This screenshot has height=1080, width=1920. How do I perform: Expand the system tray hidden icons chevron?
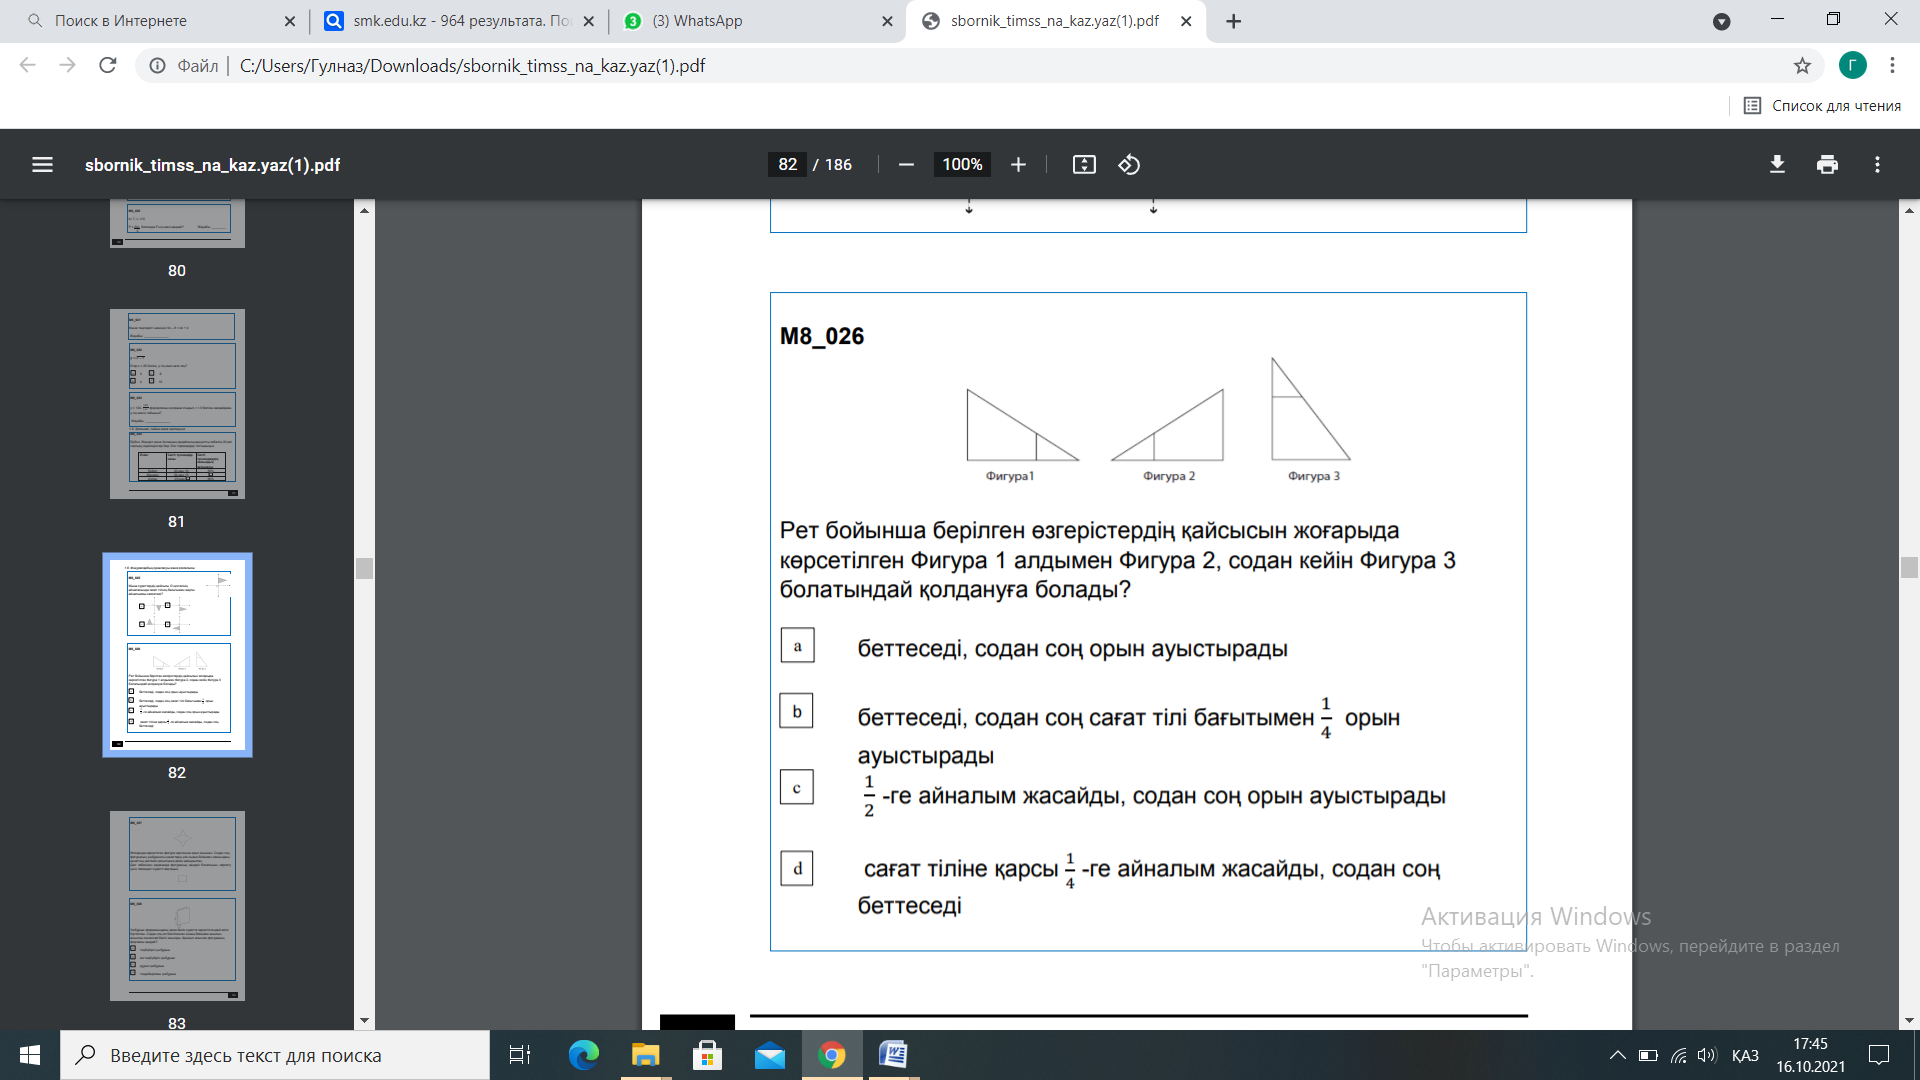[x=1617, y=1055]
